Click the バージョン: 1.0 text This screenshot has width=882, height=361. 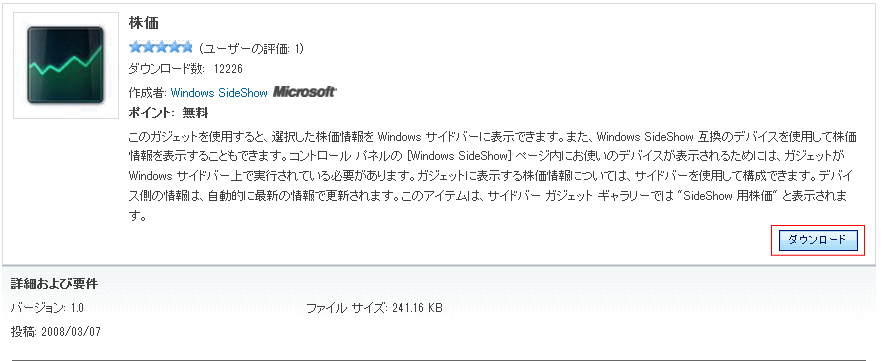click(x=47, y=308)
